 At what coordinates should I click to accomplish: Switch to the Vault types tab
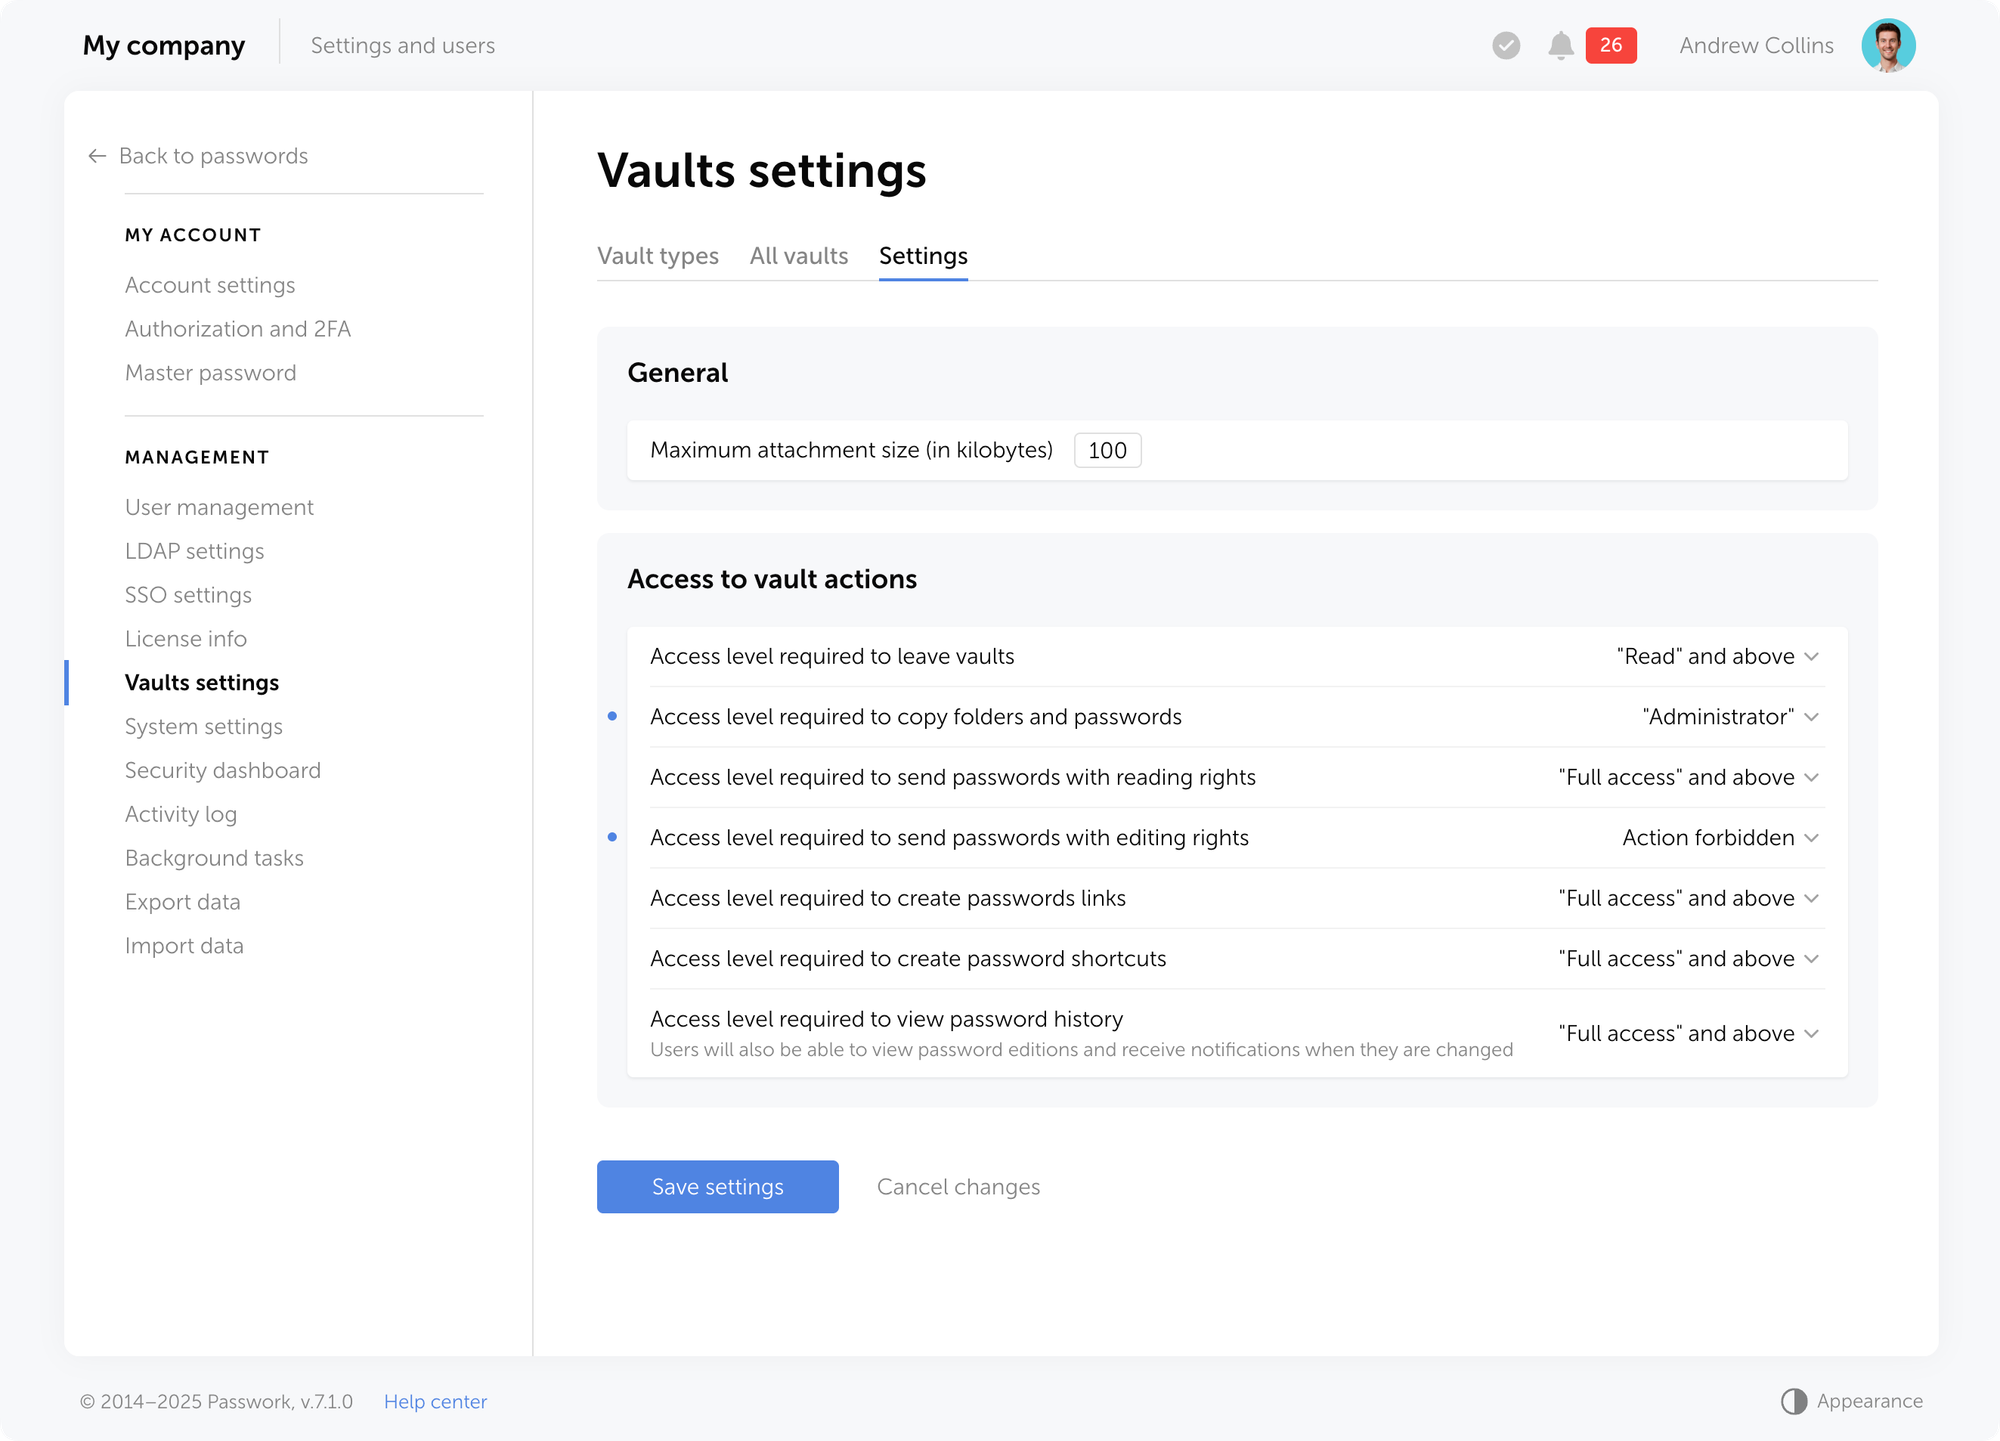point(658,256)
